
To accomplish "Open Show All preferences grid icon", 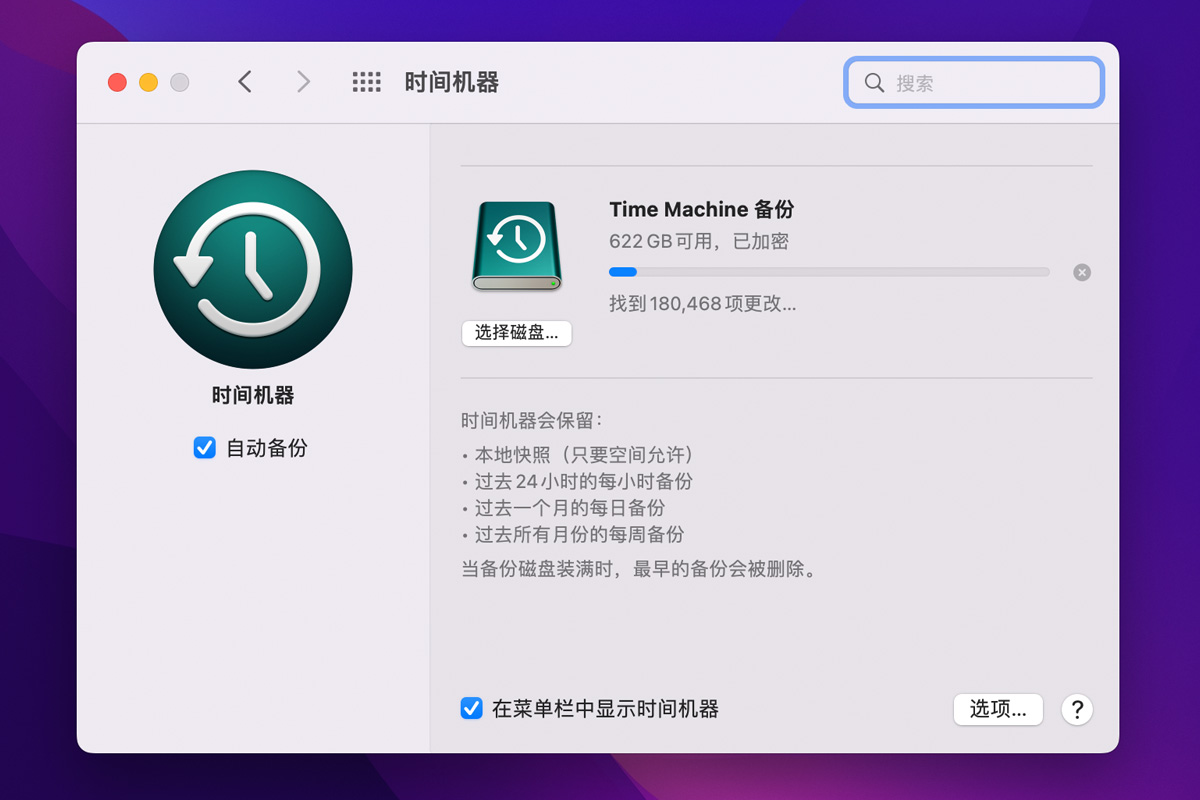I will [367, 83].
